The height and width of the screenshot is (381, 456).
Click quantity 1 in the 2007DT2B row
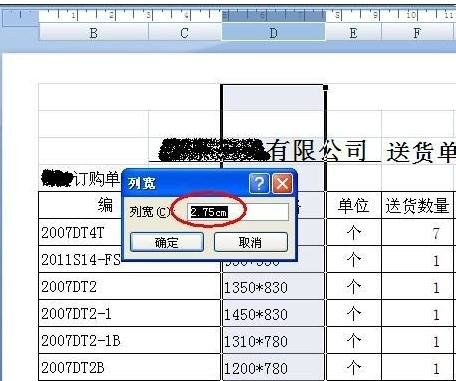[x=417, y=368]
